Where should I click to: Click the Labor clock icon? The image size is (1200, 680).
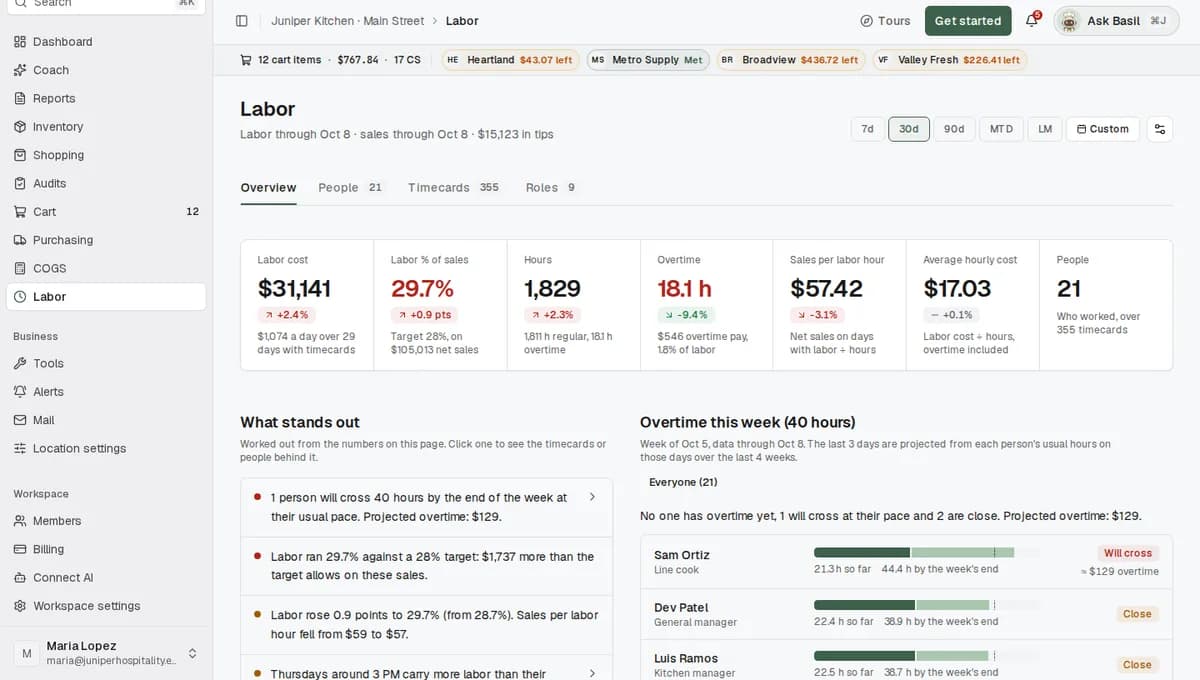20,297
